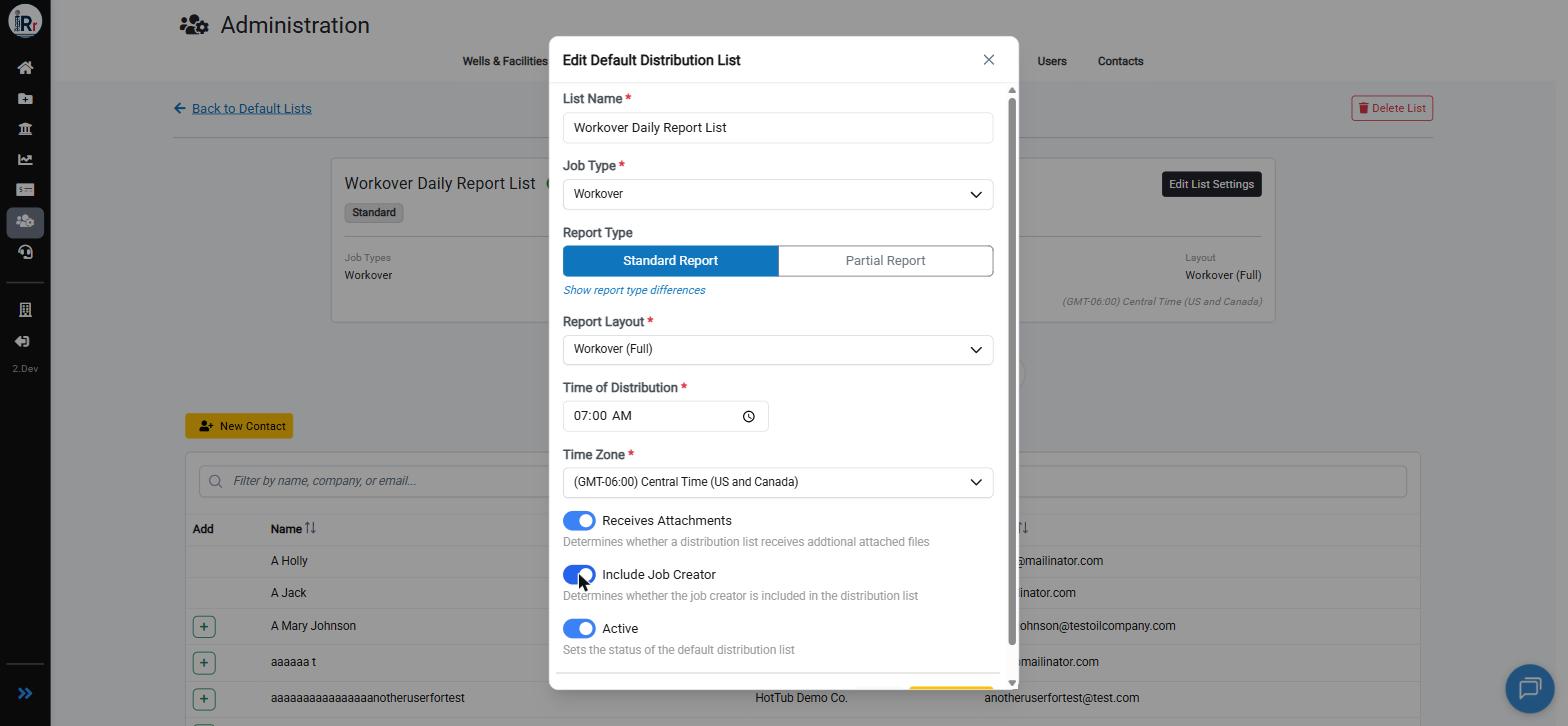The width and height of the screenshot is (1568, 726).
Task: Click the dialog scrollbar down arrow
Action: coord(1012,682)
